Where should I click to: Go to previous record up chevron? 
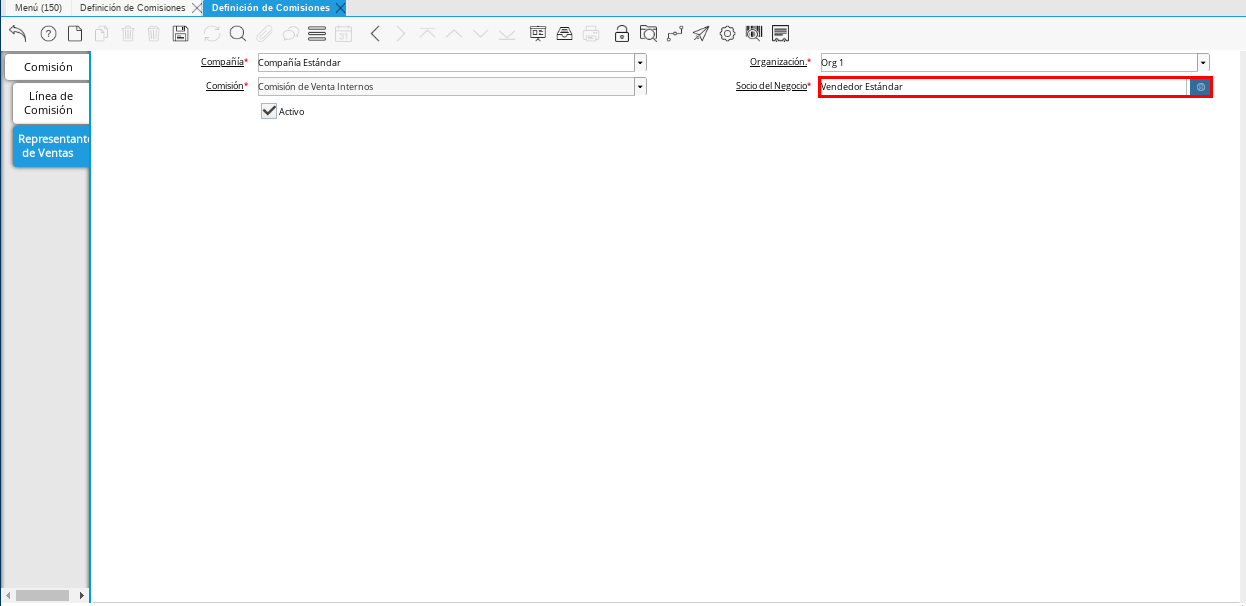[454, 33]
